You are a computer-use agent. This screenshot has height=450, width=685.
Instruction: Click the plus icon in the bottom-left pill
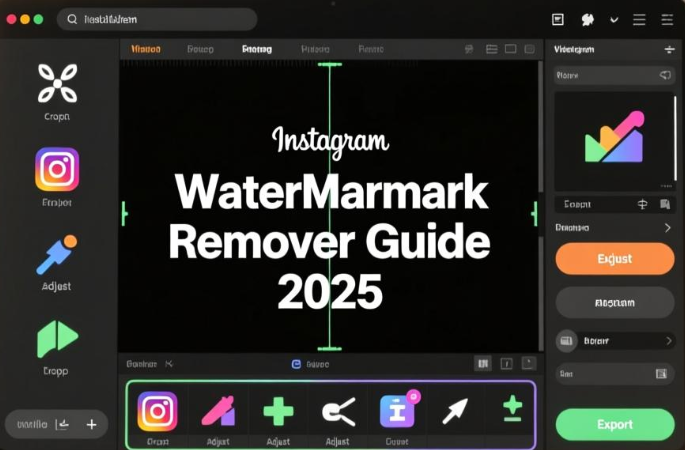coord(91,424)
